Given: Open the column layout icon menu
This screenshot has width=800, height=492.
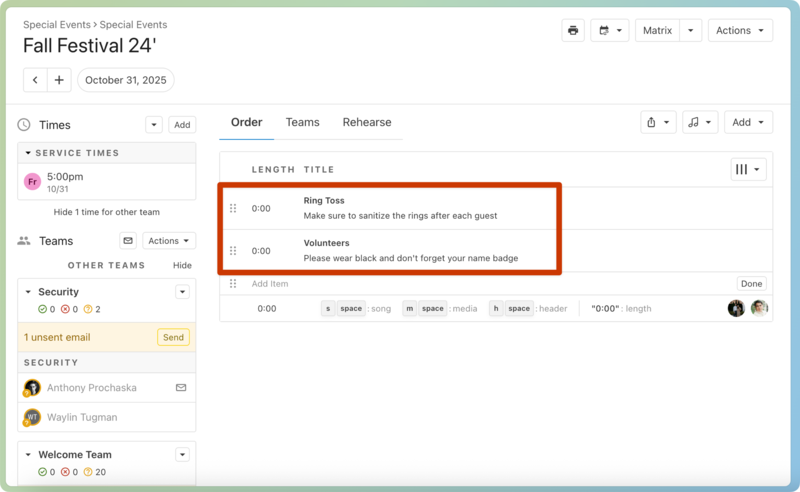Looking at the screenshot, I should [748, 170].
